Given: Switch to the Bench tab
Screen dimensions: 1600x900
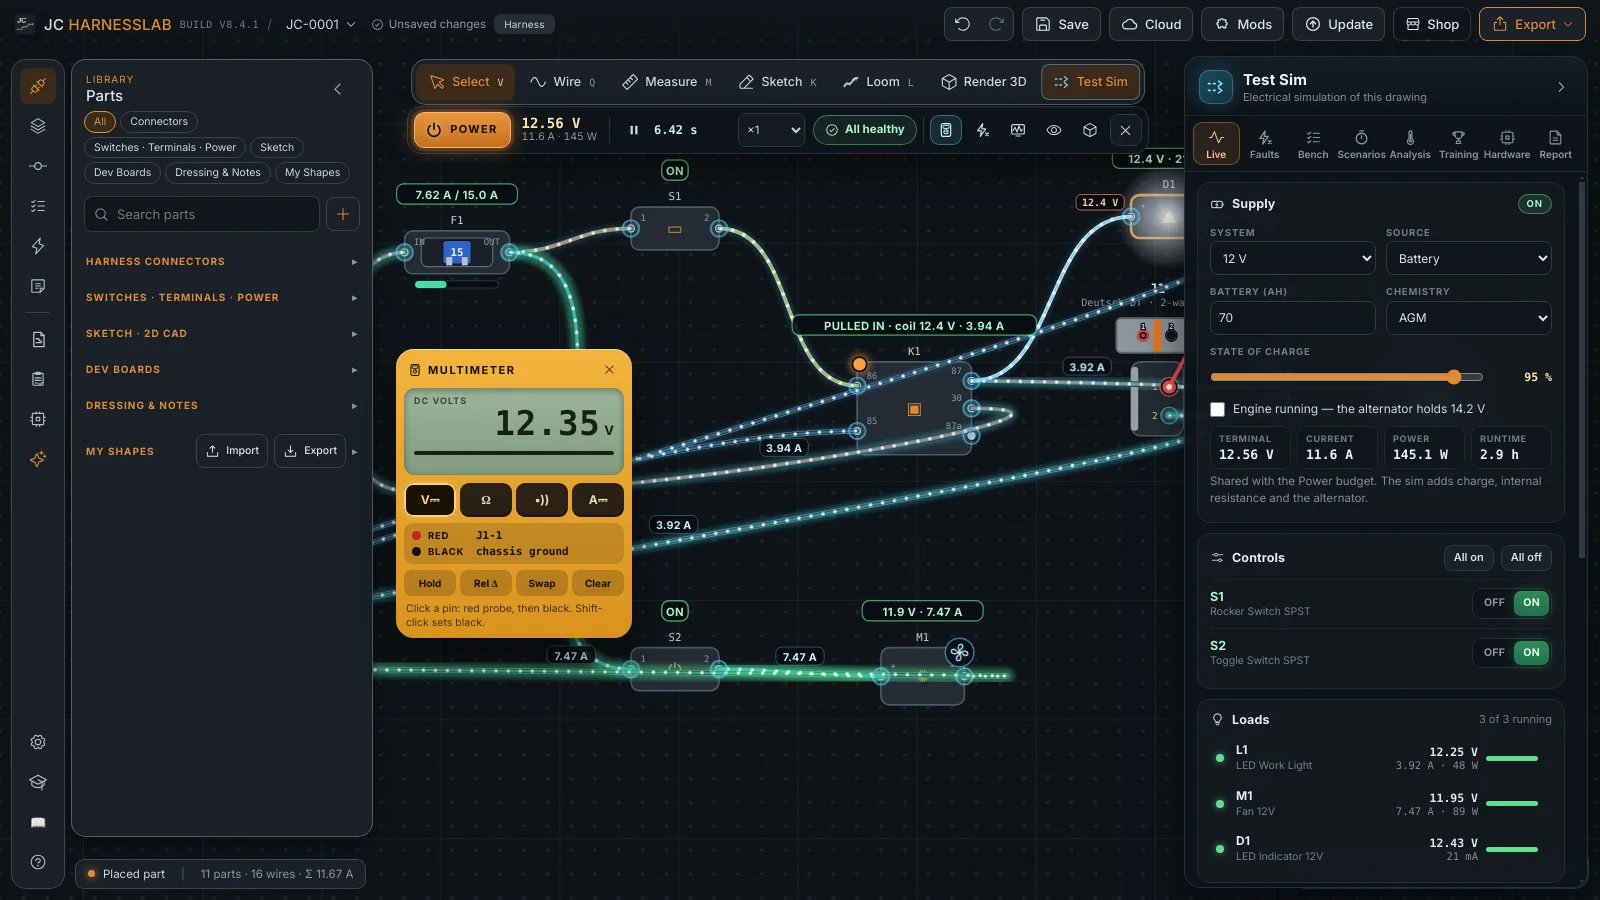Looking at the screenshot, I should [1313, 144].
